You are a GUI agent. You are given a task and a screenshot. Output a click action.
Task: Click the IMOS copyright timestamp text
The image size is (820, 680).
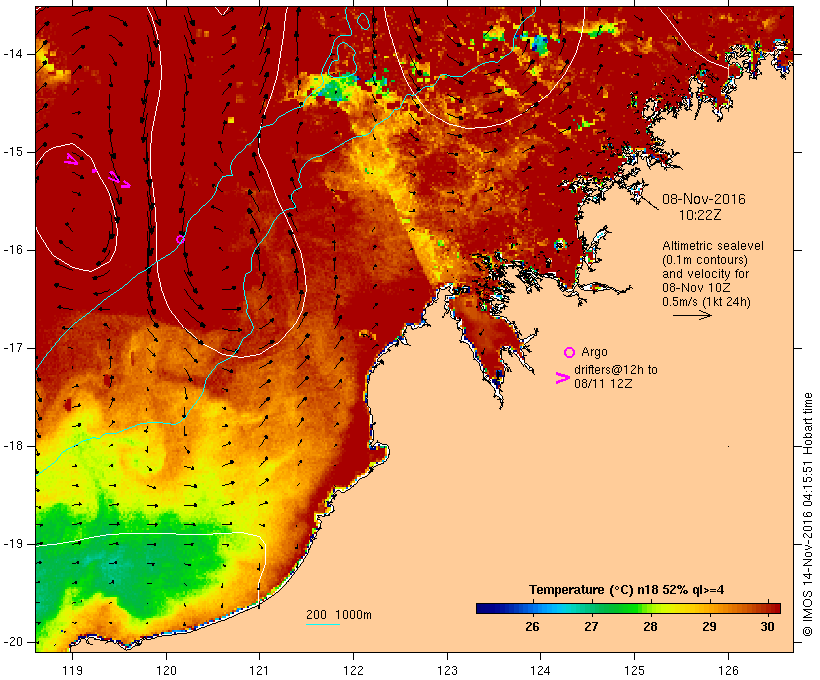(x=807, y=514)
